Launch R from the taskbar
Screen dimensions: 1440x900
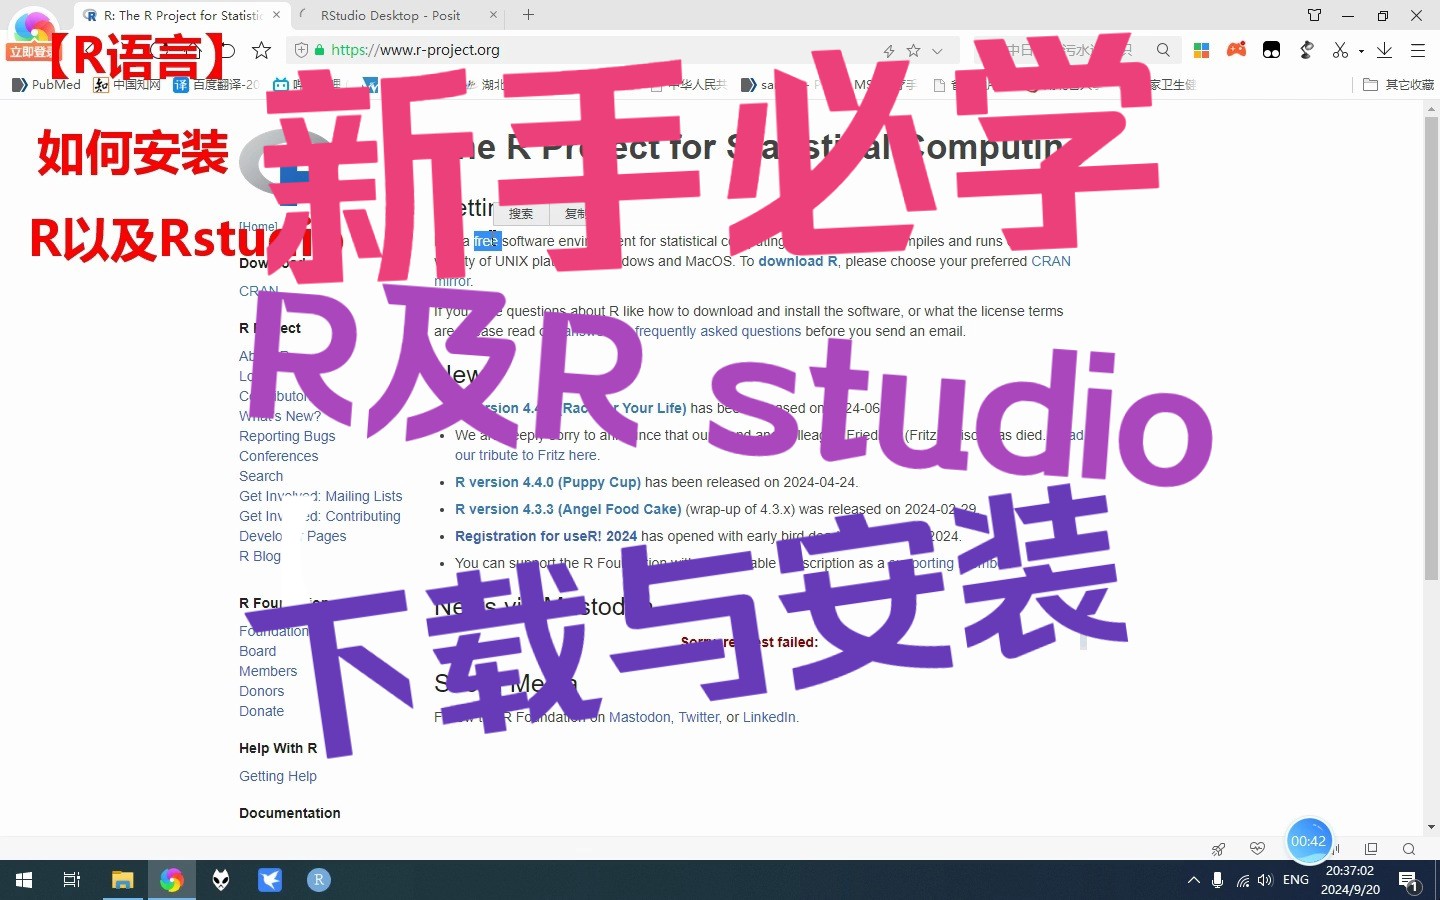click(x=318, y=880)
